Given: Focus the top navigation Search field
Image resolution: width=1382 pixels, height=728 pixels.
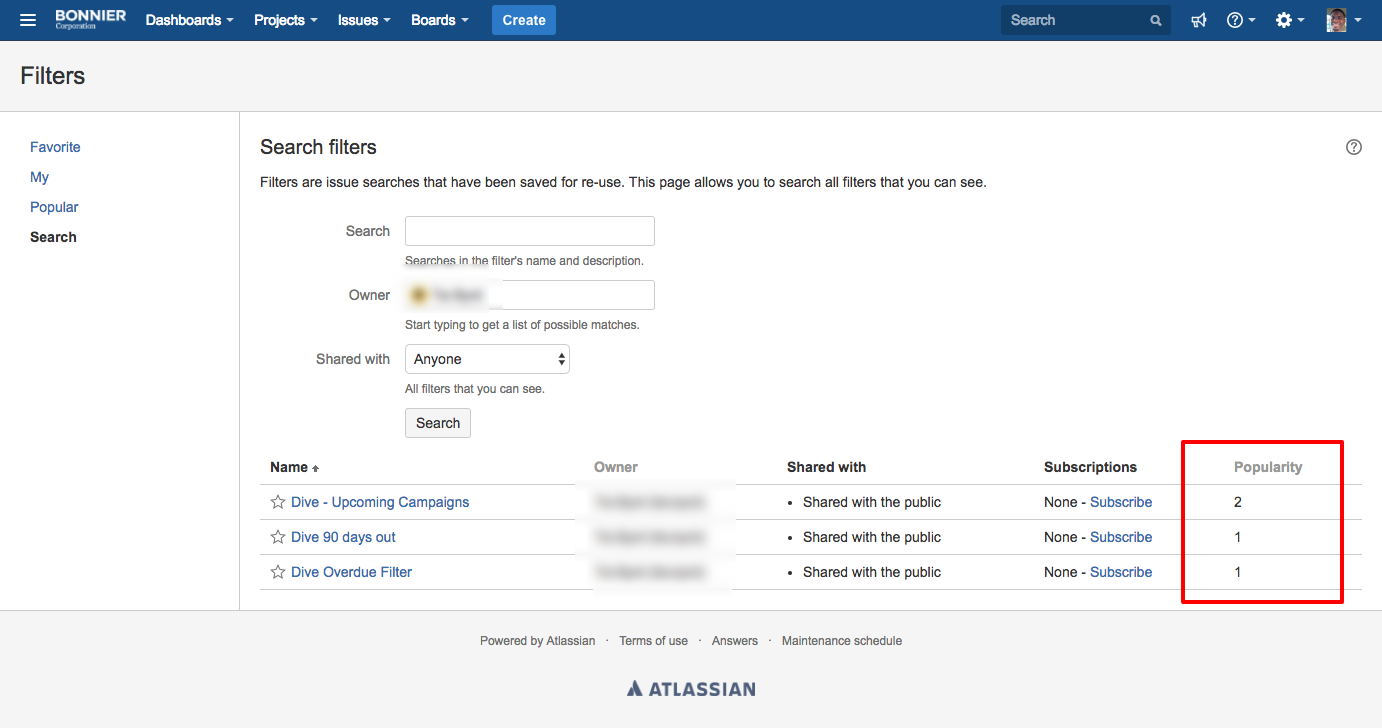Looking at the screenshot, I should pos(1085,20).
